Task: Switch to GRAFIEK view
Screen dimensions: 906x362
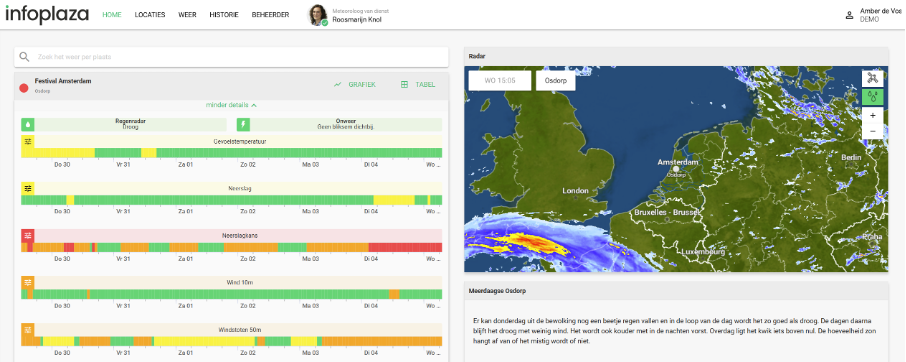Action: (x=362, y=84)
